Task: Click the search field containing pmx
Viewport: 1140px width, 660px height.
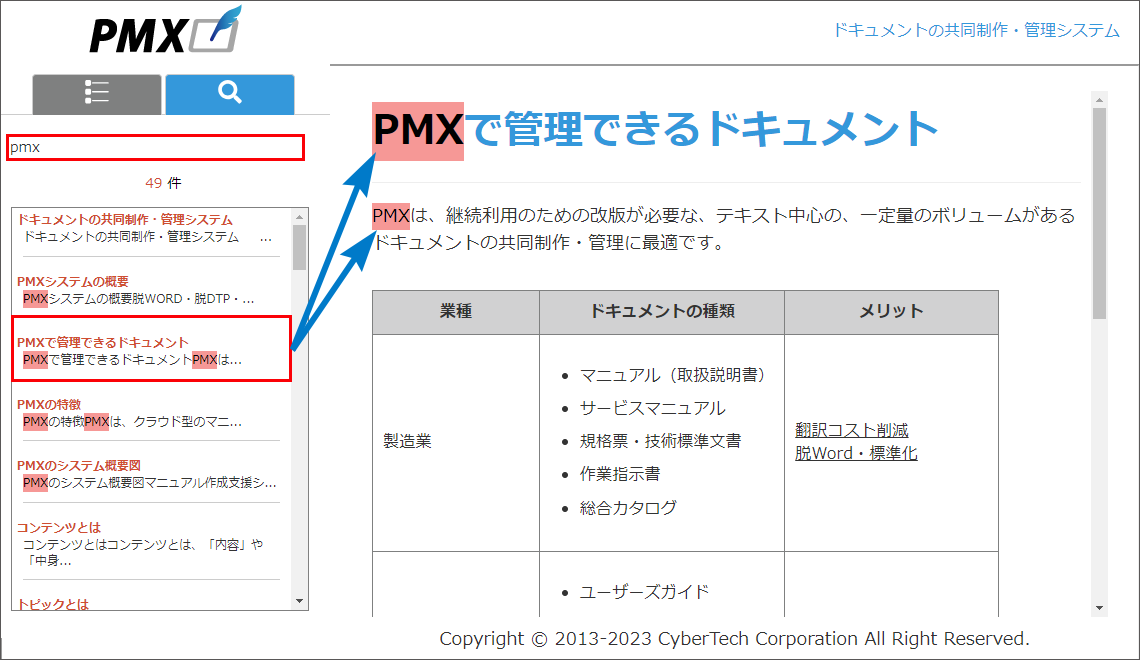Action: pos(156,148)
